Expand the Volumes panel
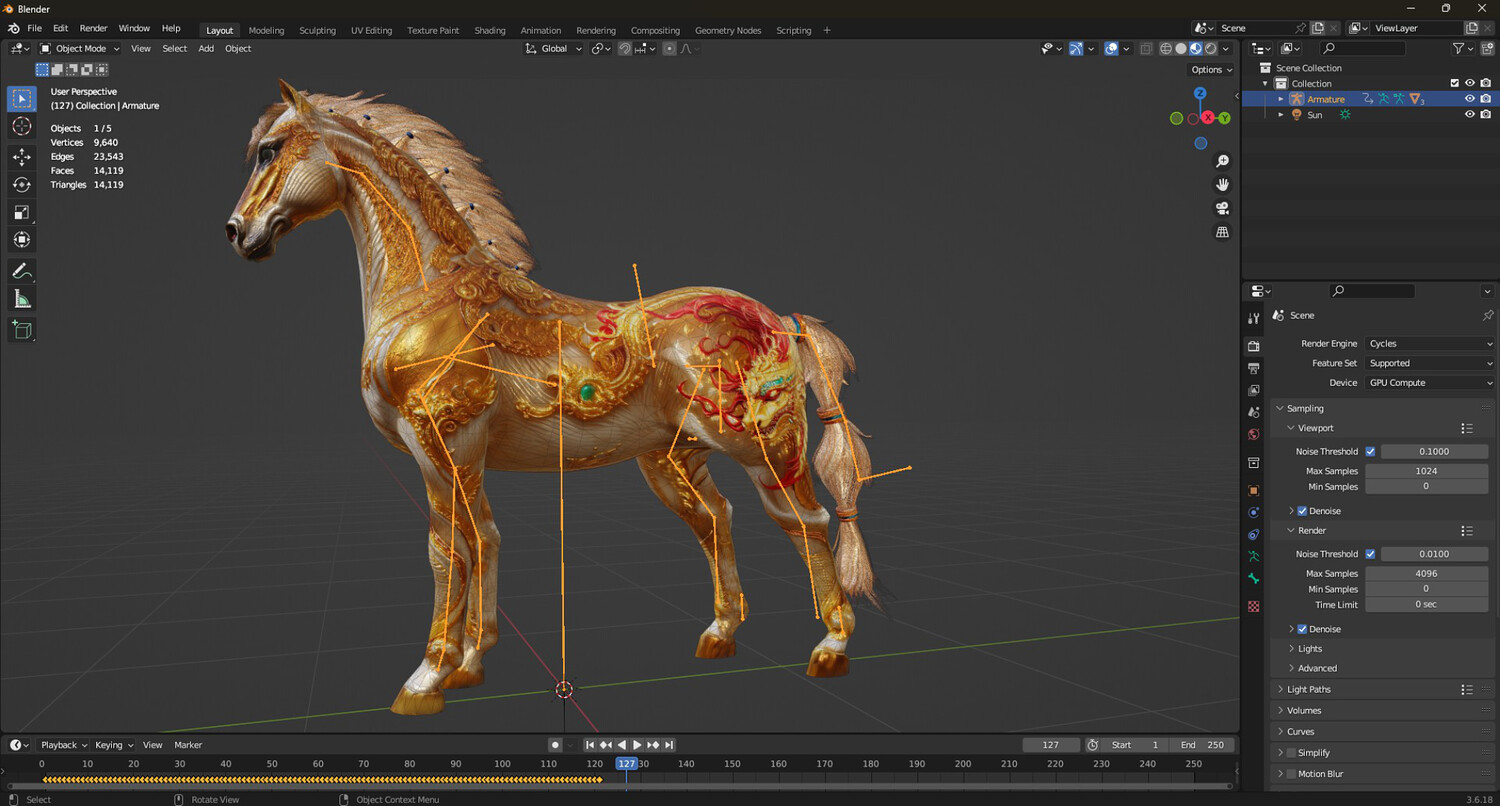Viewport: 1500px width, 806px height. (x=1382, y=711)
